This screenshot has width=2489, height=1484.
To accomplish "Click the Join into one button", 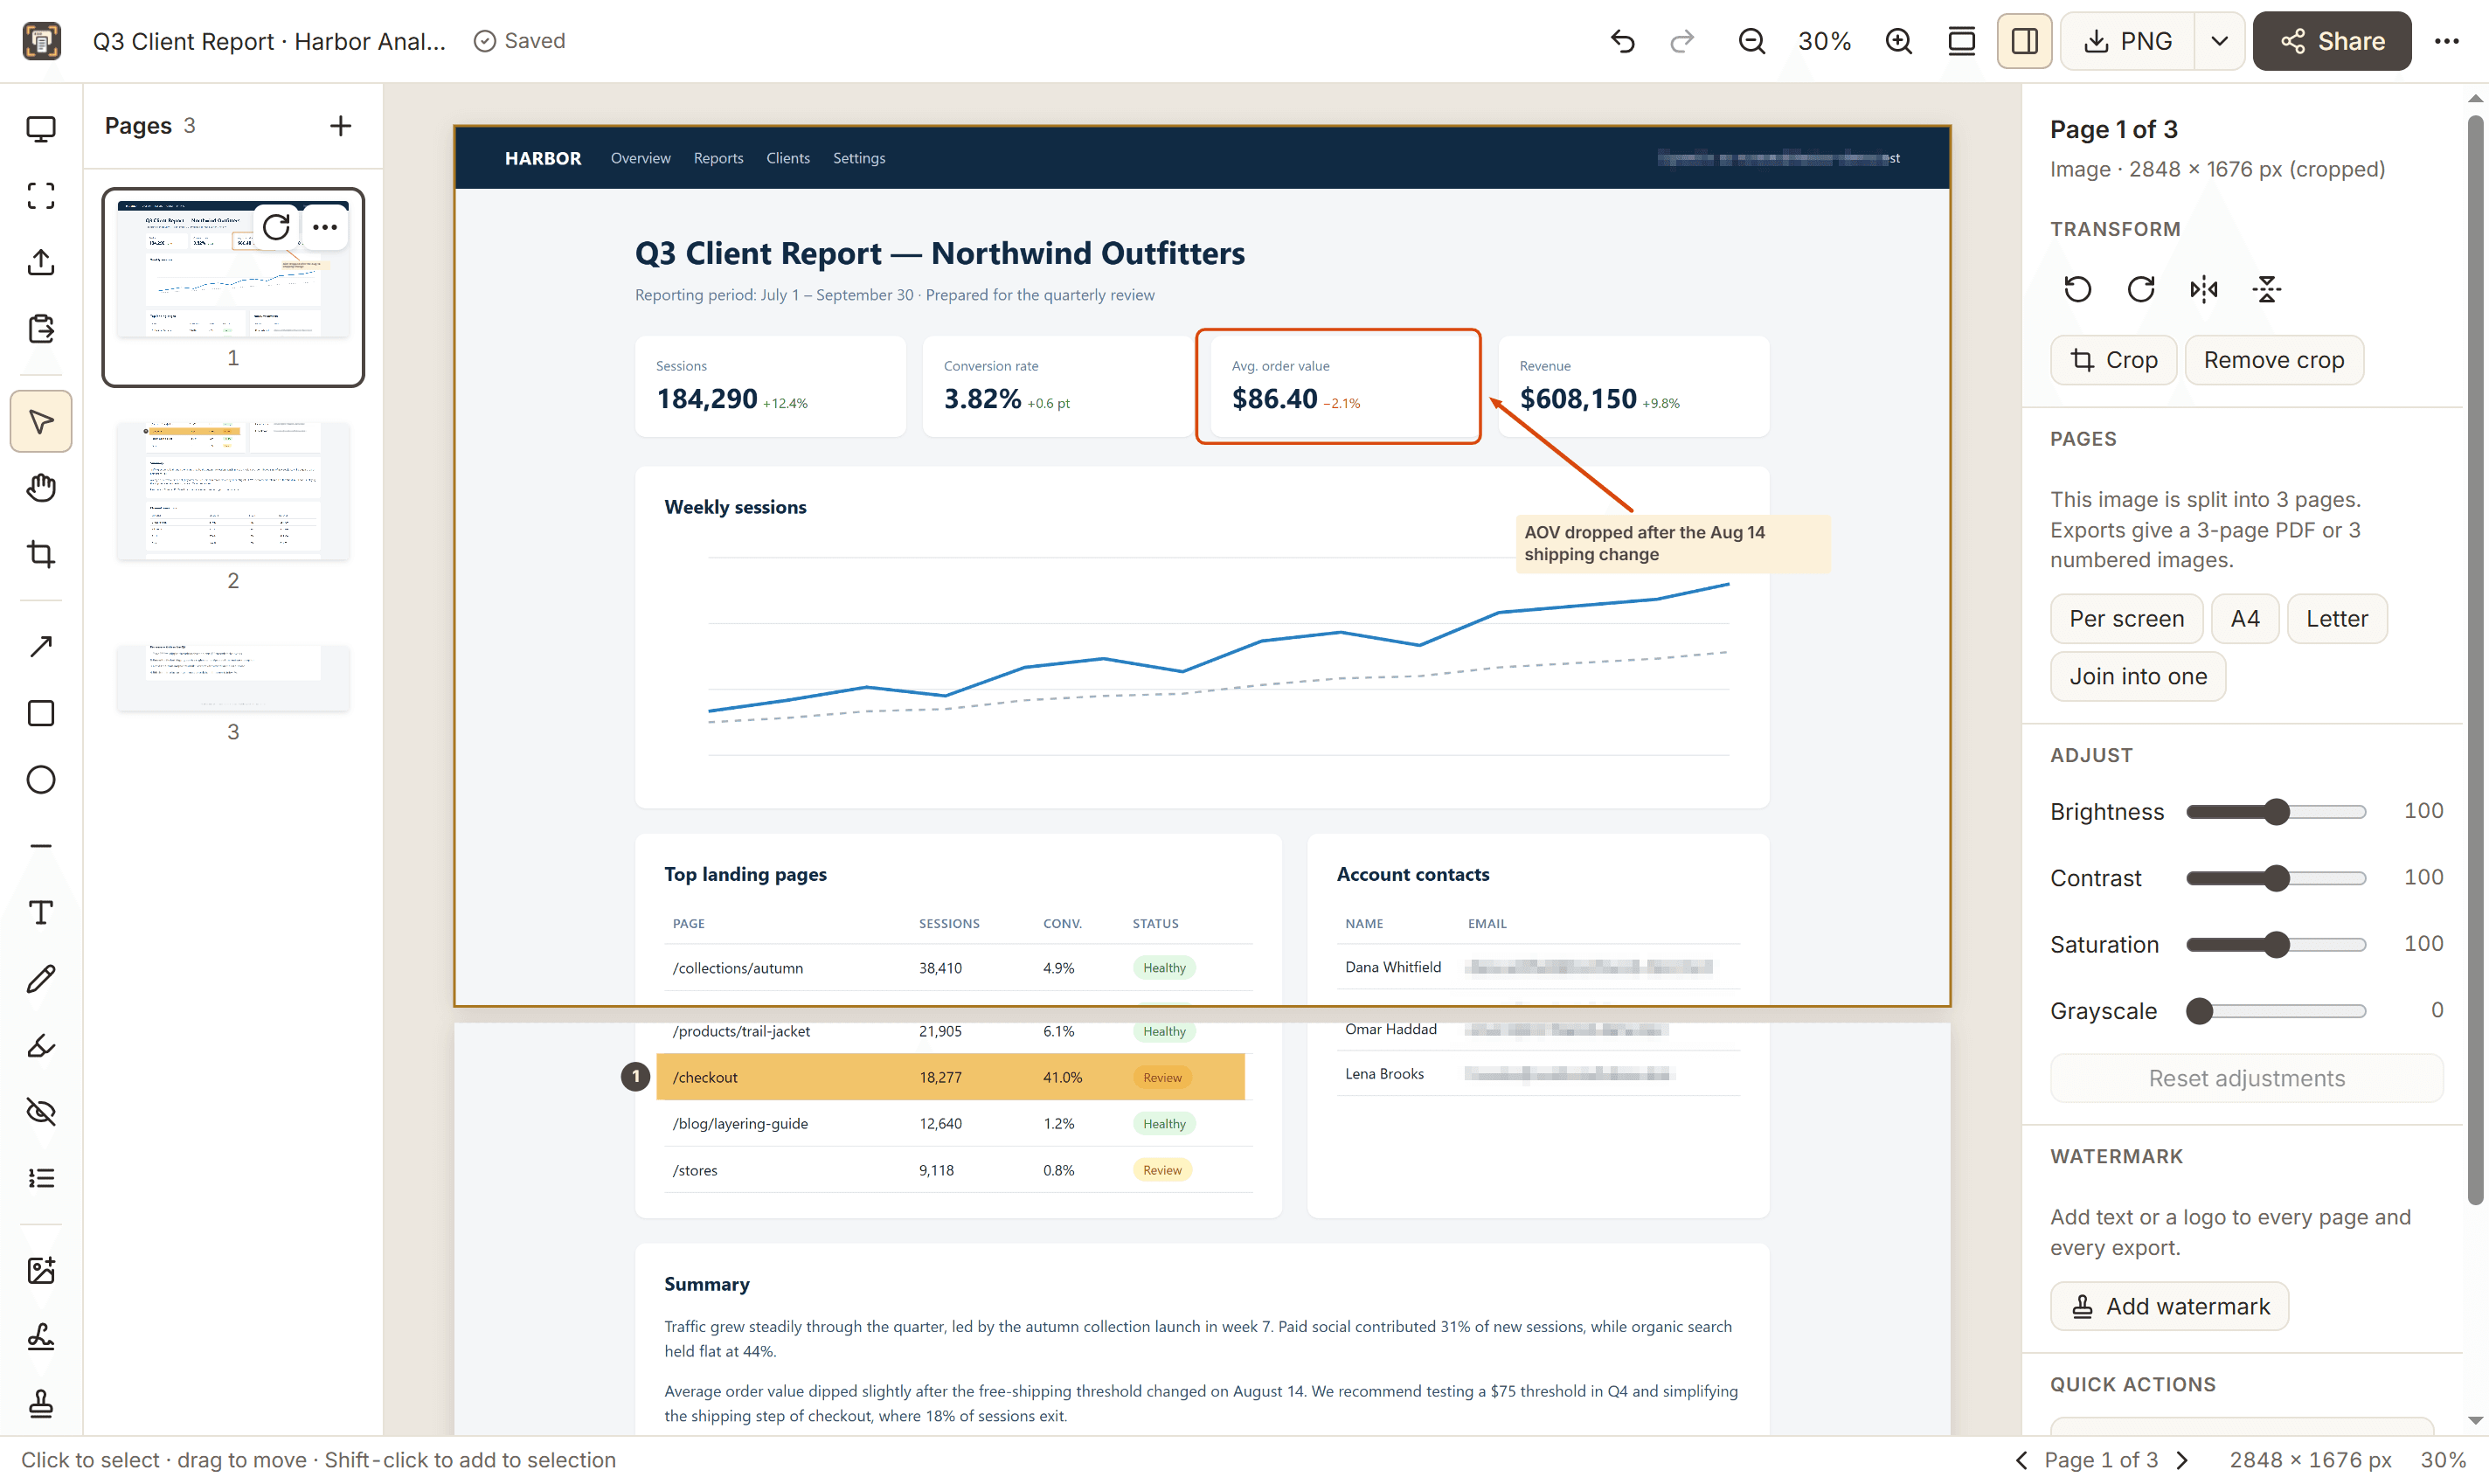I will [2137, 677].
